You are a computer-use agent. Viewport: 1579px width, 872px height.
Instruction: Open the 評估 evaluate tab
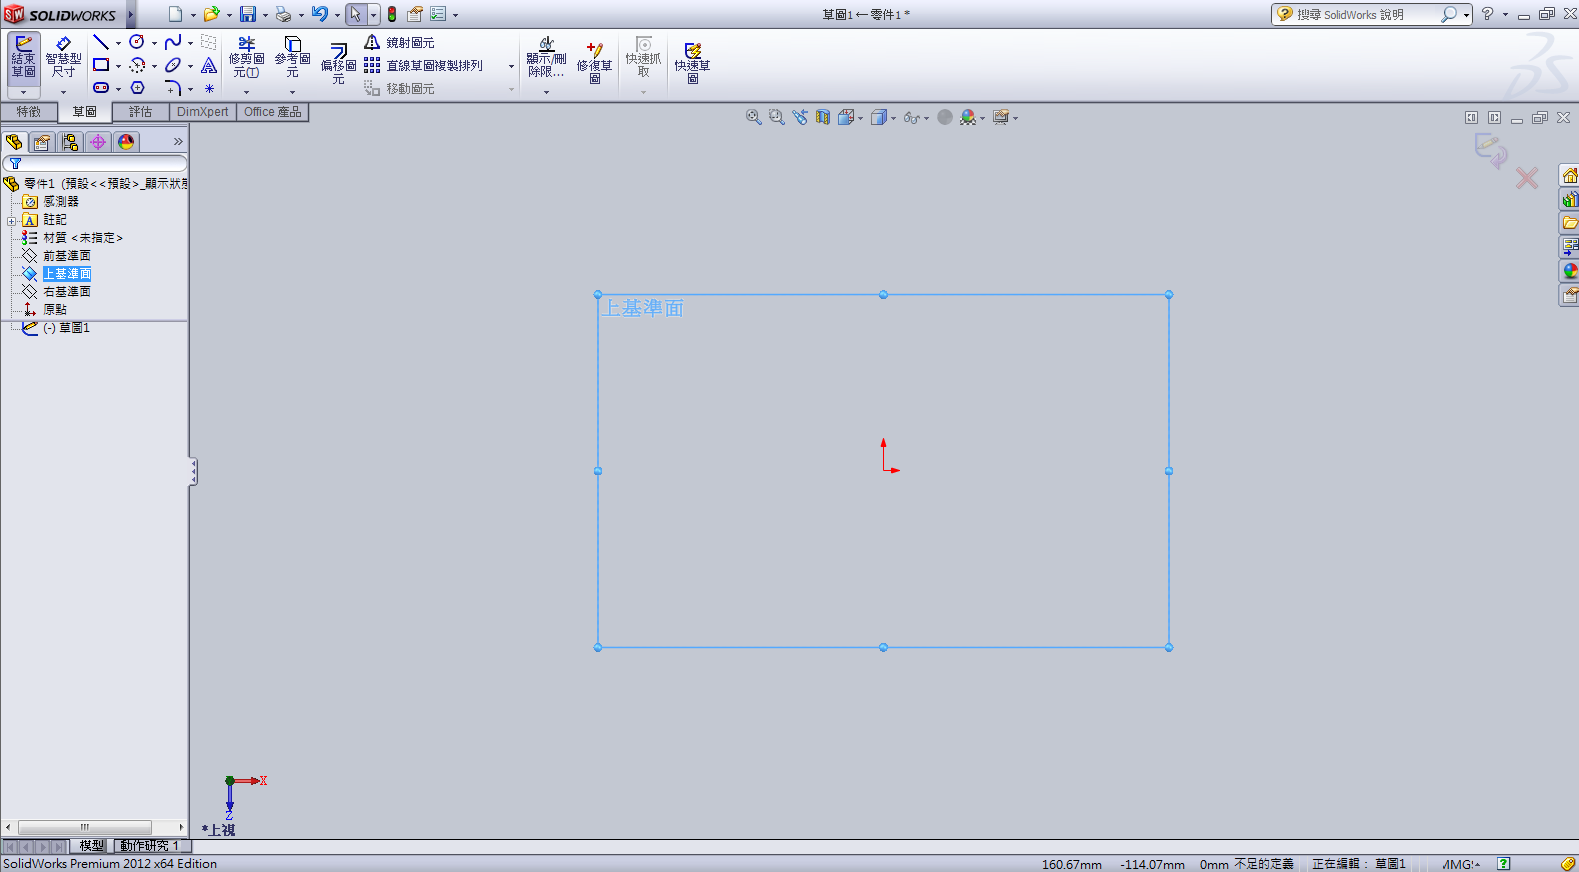140,112
